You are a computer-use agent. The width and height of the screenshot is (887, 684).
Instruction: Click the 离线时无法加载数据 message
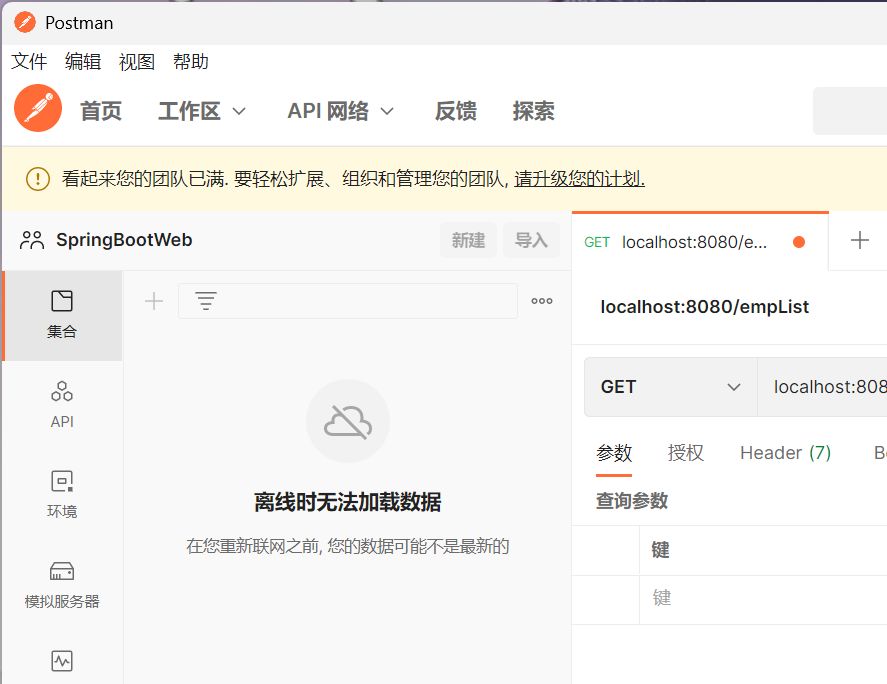pos(348,502)
